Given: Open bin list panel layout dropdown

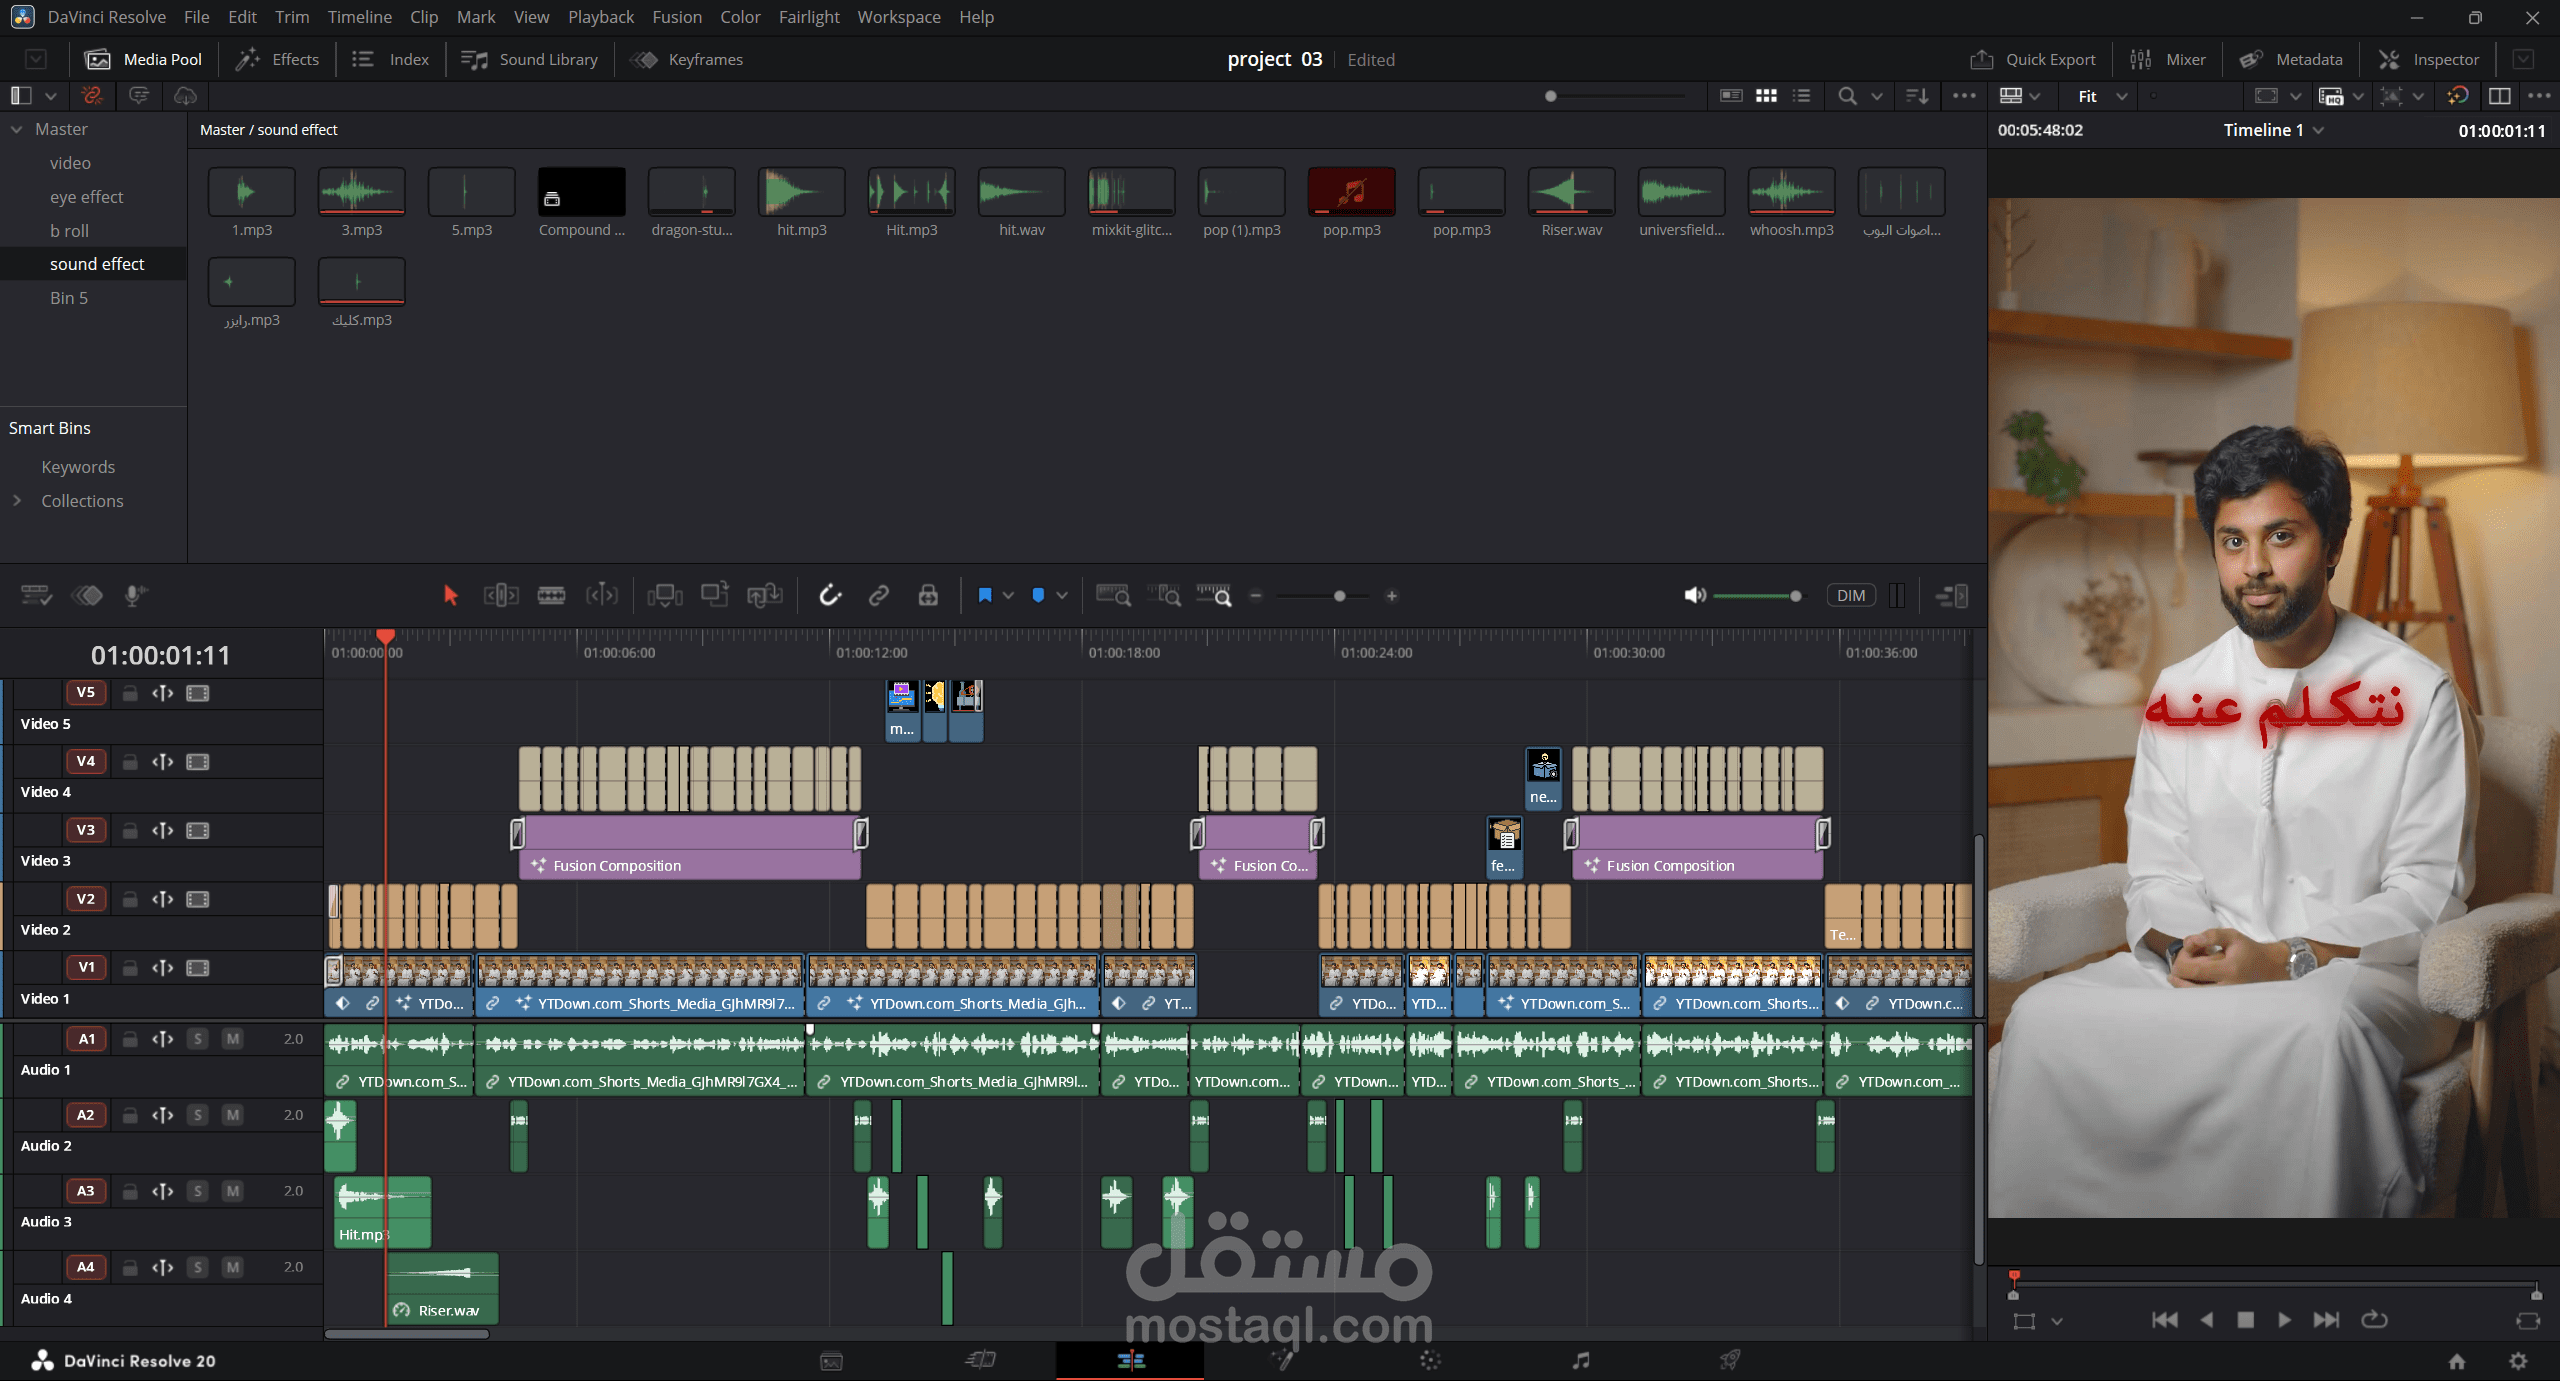Looking at the screenshot, I should (50, 96).
